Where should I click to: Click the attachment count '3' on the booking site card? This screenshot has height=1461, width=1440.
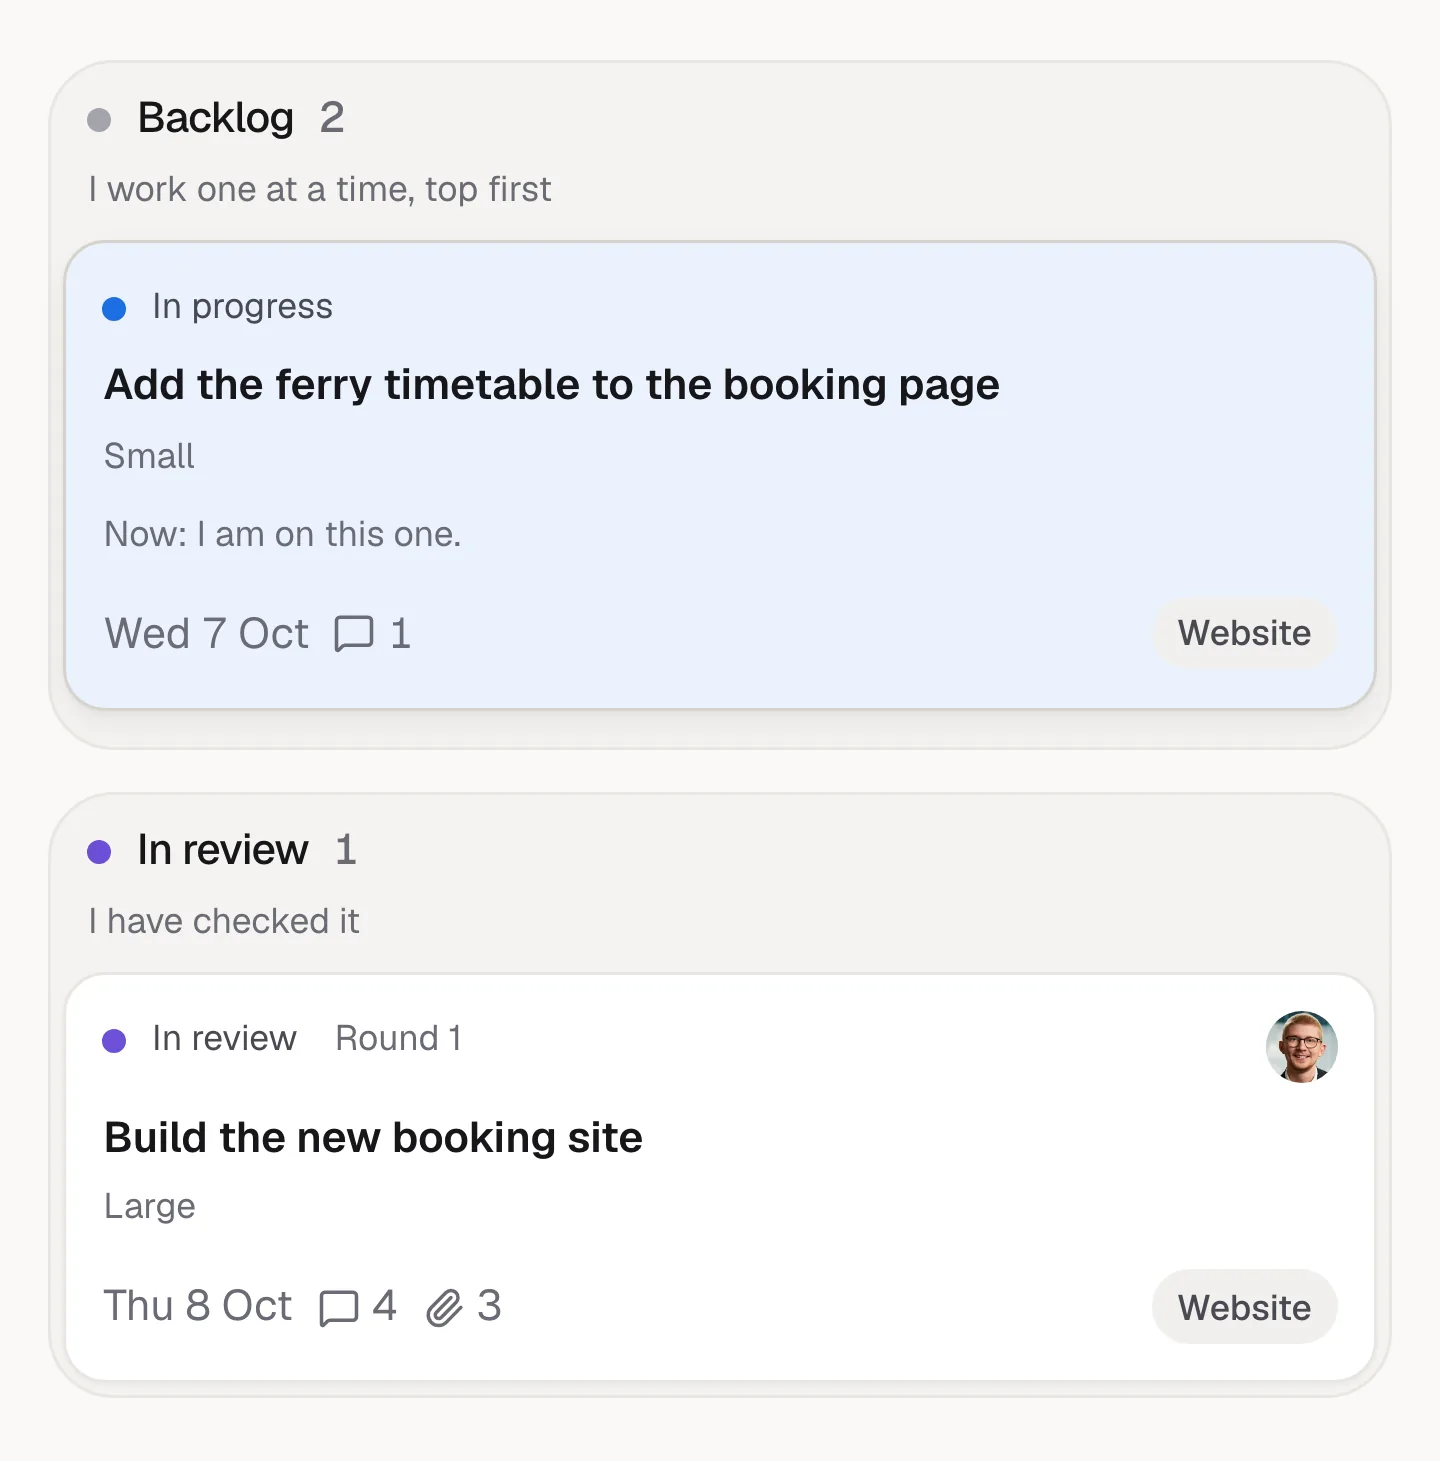489,1306
